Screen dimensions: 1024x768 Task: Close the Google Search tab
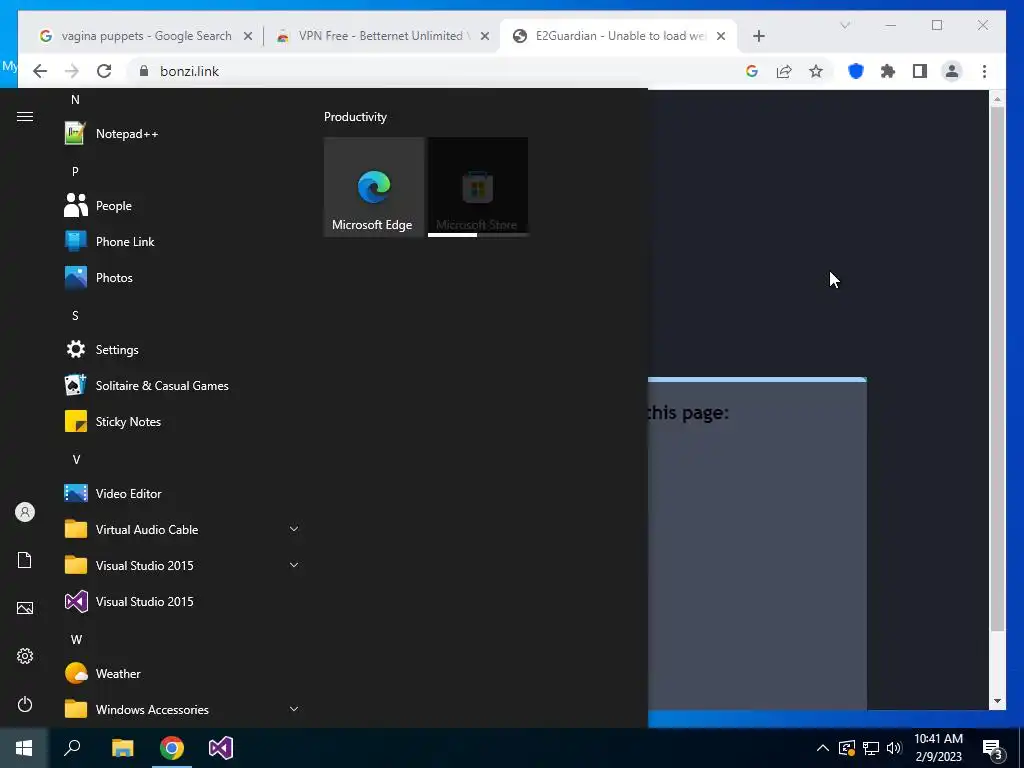(x=248, y=36)
